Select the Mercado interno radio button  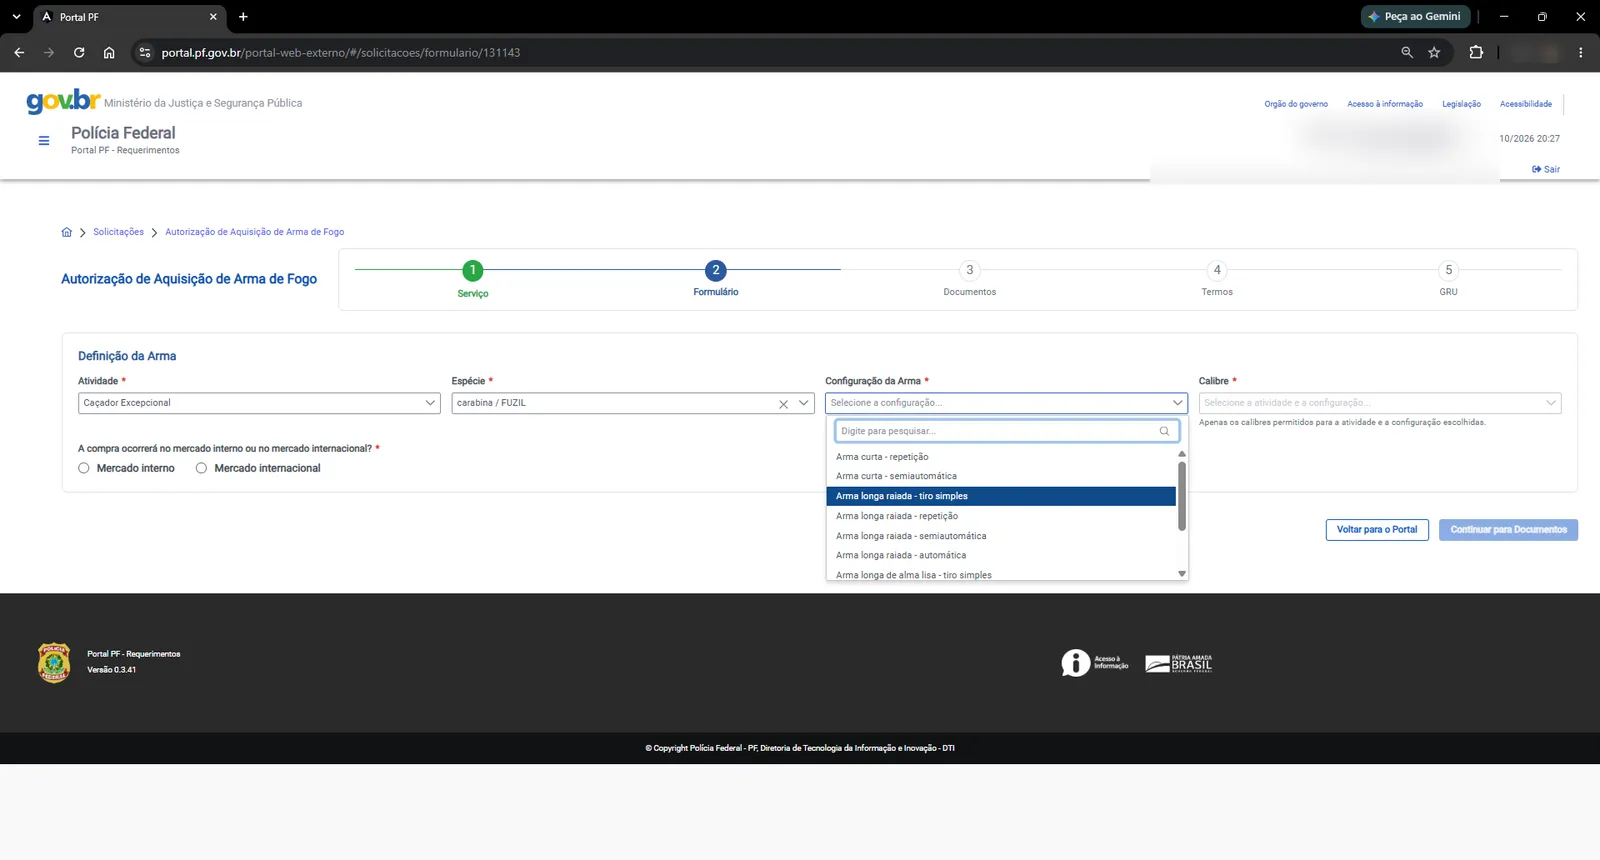pyautogui.click(x=84, y=468)
